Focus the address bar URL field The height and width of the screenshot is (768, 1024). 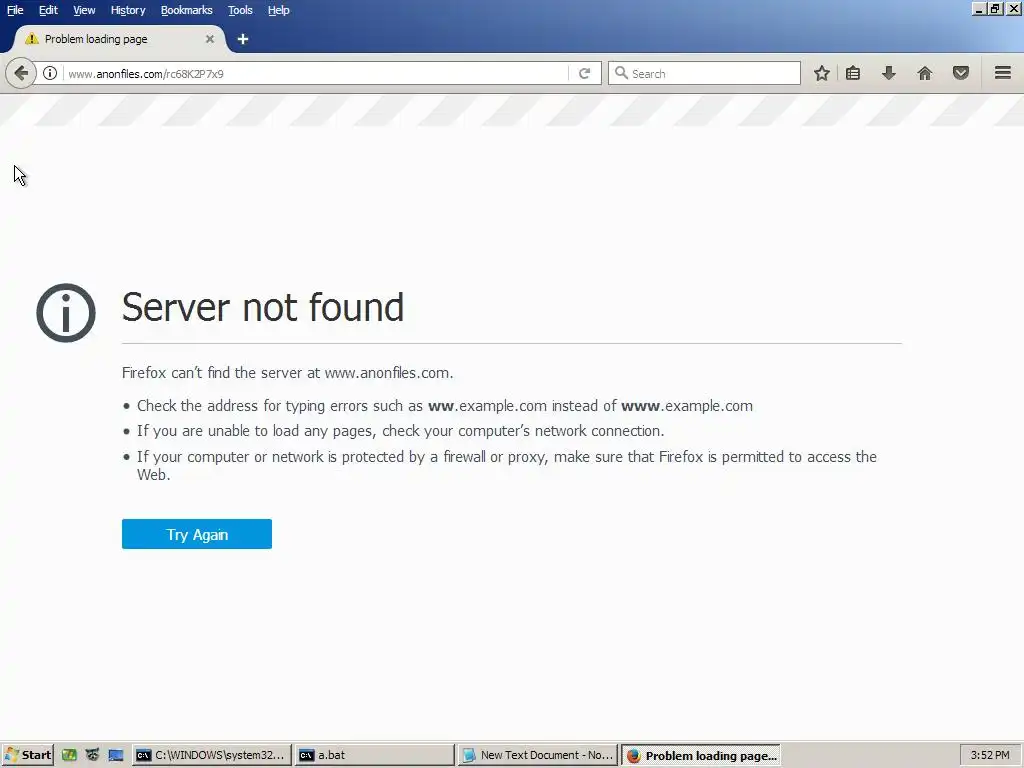316,73
